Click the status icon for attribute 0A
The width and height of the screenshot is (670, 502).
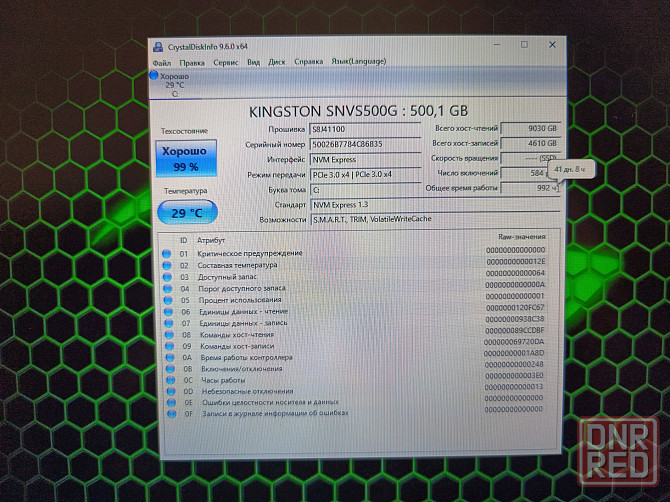[170, 357]
